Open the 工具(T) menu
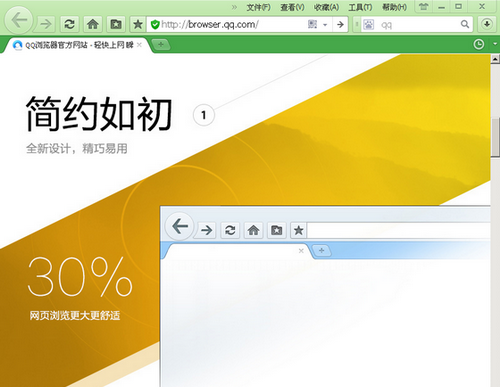 click(360, 7)
